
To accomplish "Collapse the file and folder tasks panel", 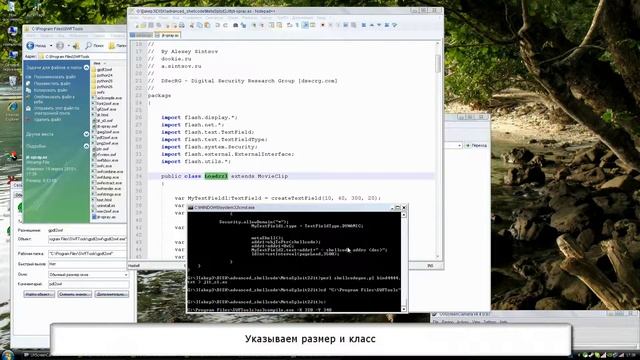I will click(86, 67).
